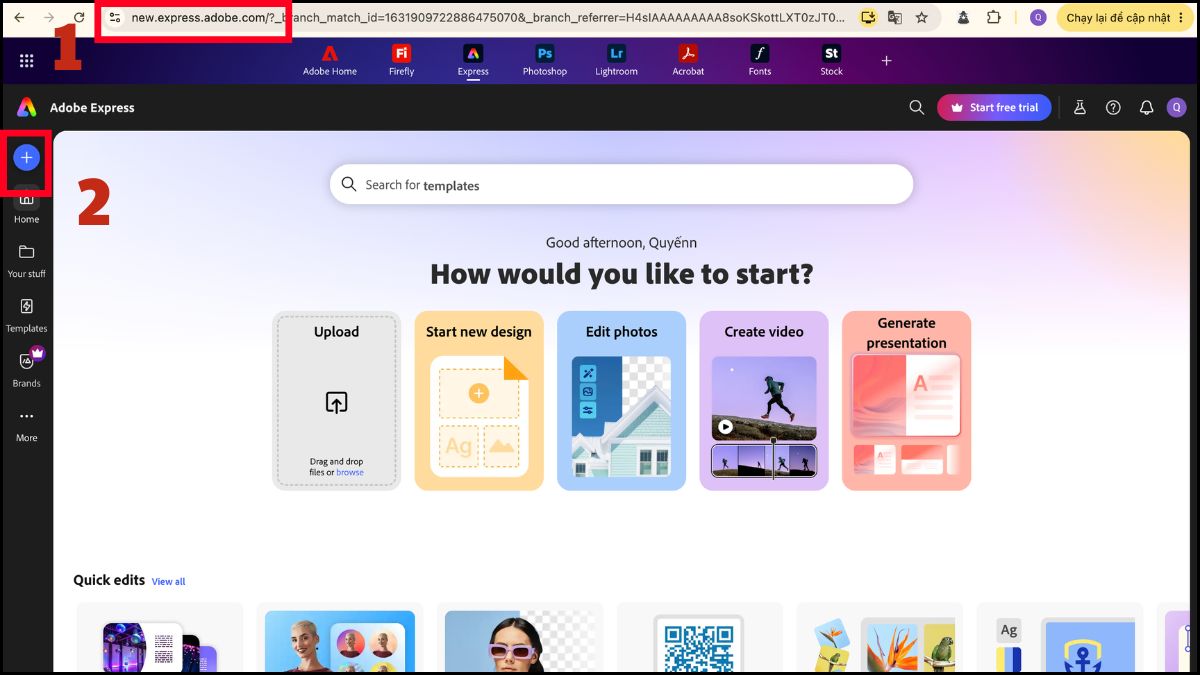The width and height of the screenshot is (1200, 675).
Task: Click the browser address bar URL
Action: pos(488,18)
